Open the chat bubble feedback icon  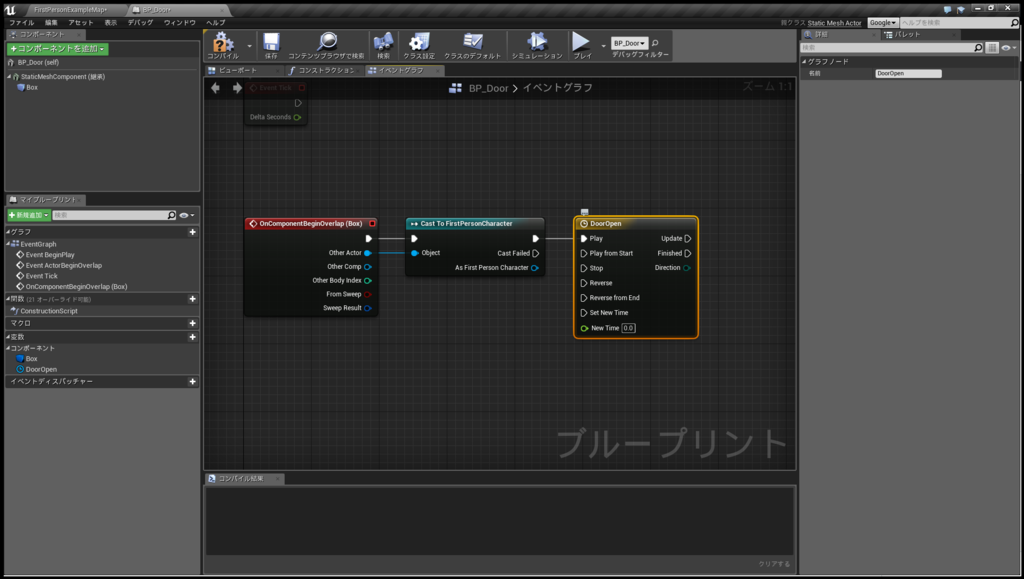click(x=947, y=10)
